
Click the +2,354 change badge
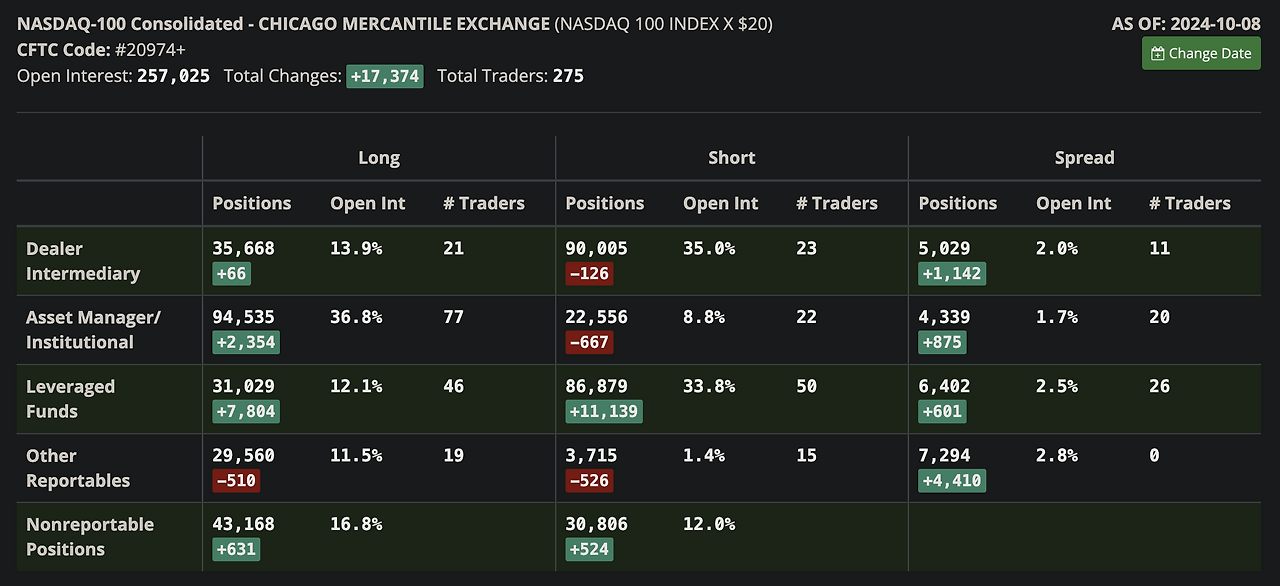tap(246, 342)
